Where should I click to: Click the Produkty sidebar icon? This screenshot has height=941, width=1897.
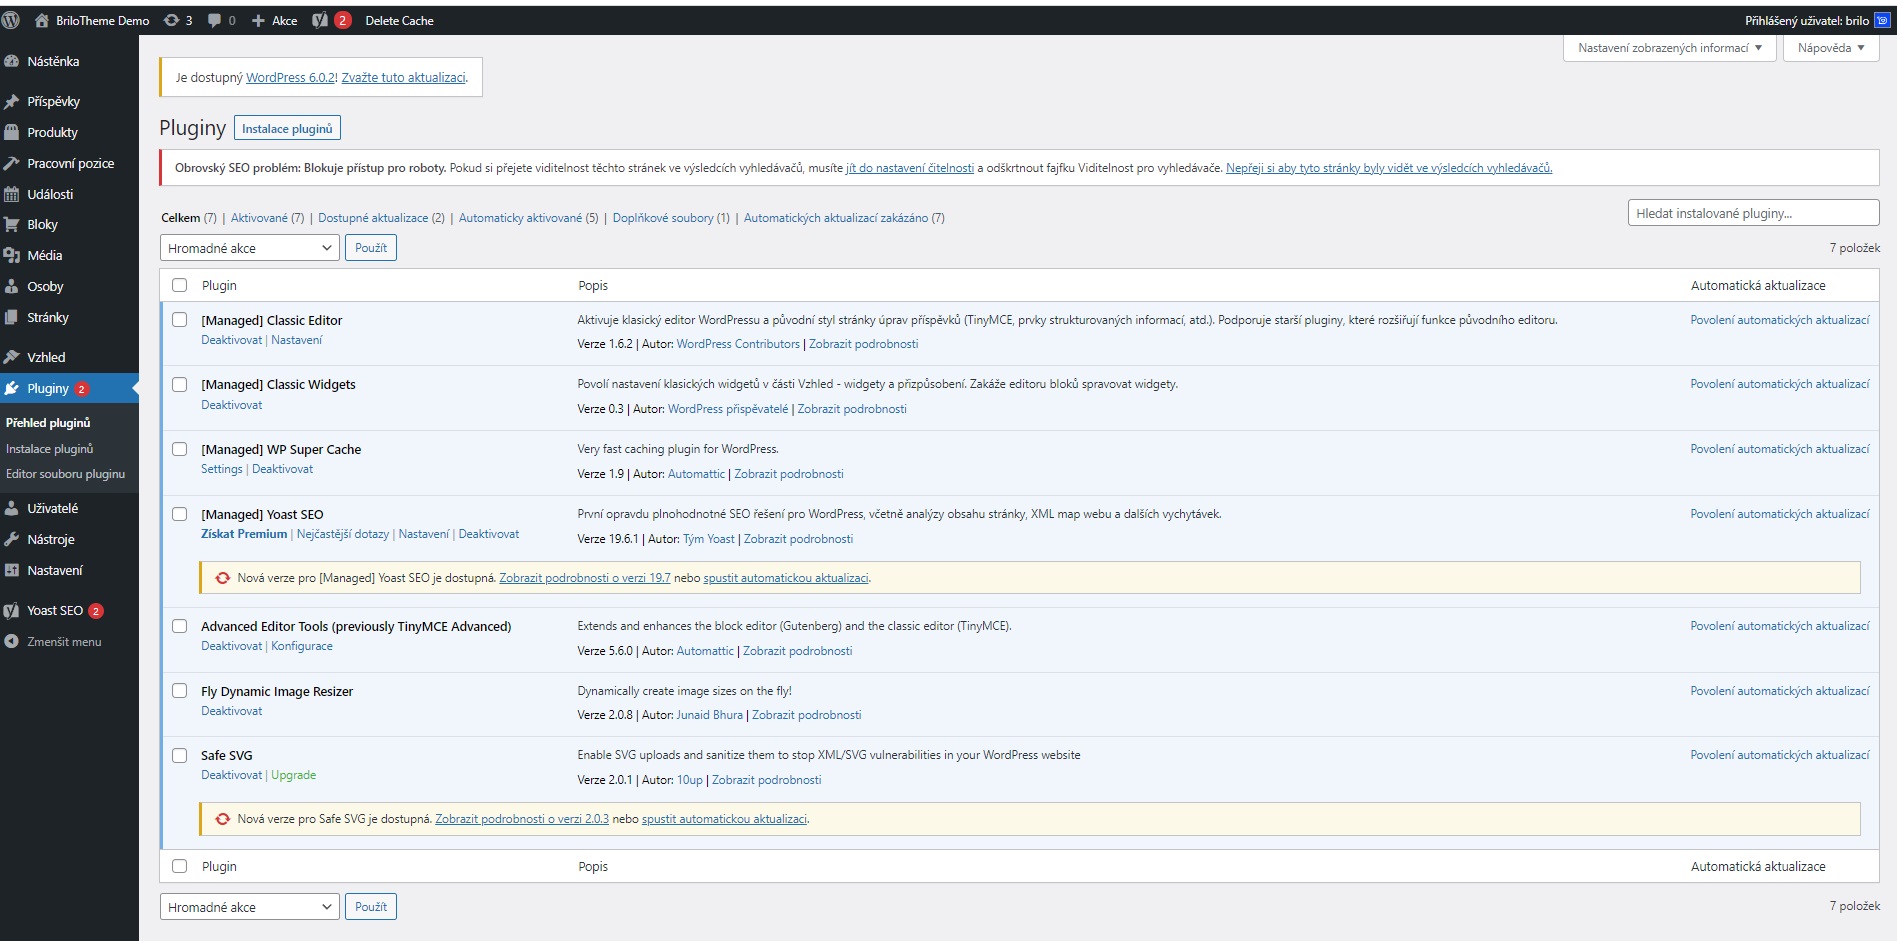pyautogui.click(x=12, y=132)
